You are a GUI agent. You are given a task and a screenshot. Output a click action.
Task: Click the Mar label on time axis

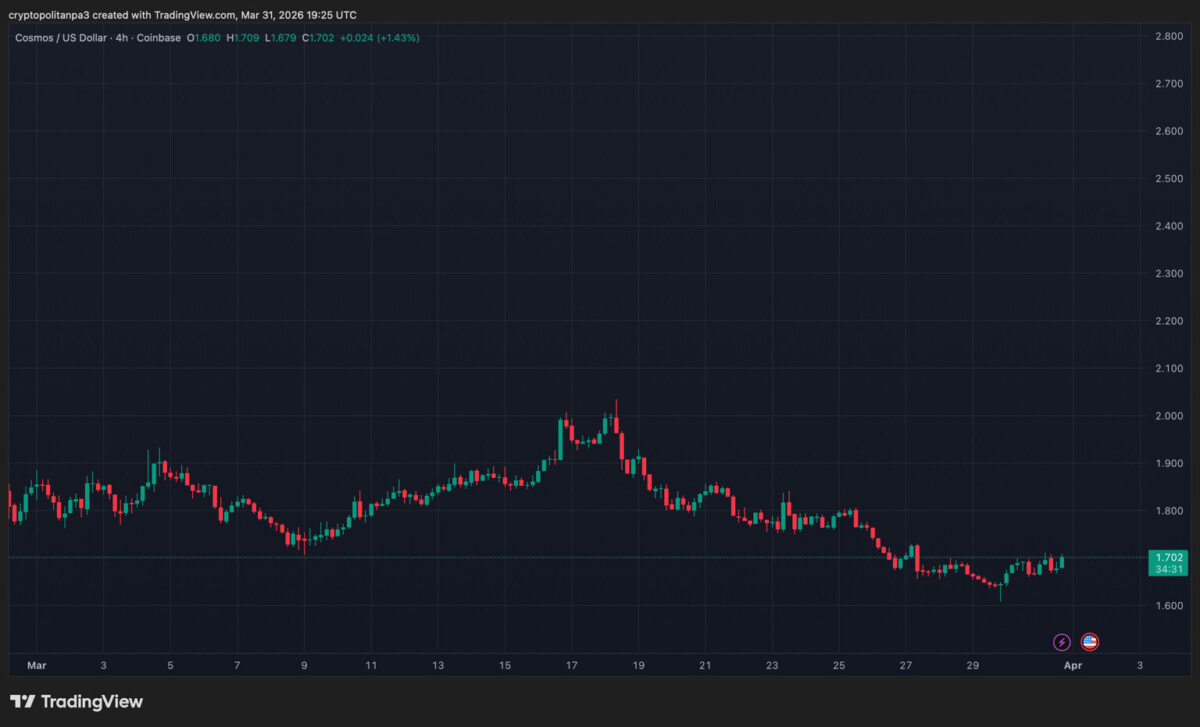(x=37, y=665)
